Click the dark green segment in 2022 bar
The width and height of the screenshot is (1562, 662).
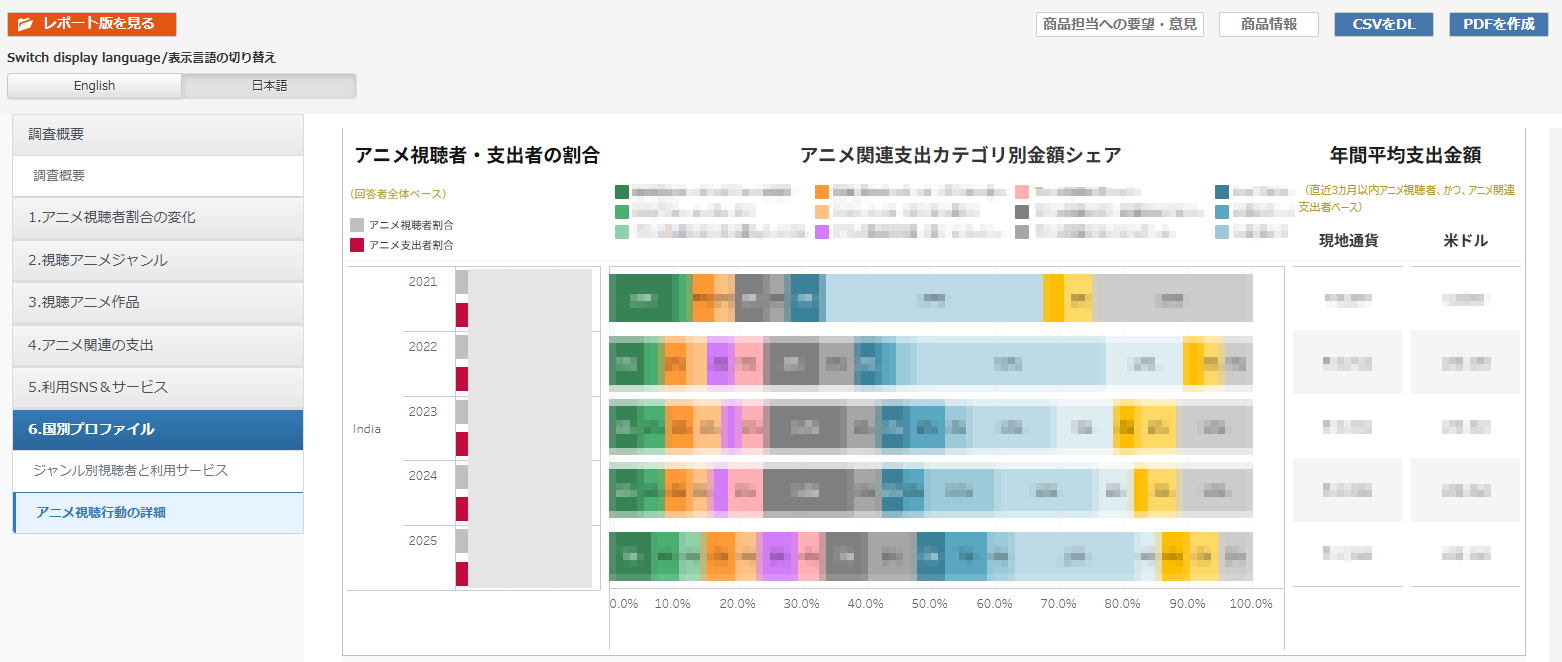626,362
